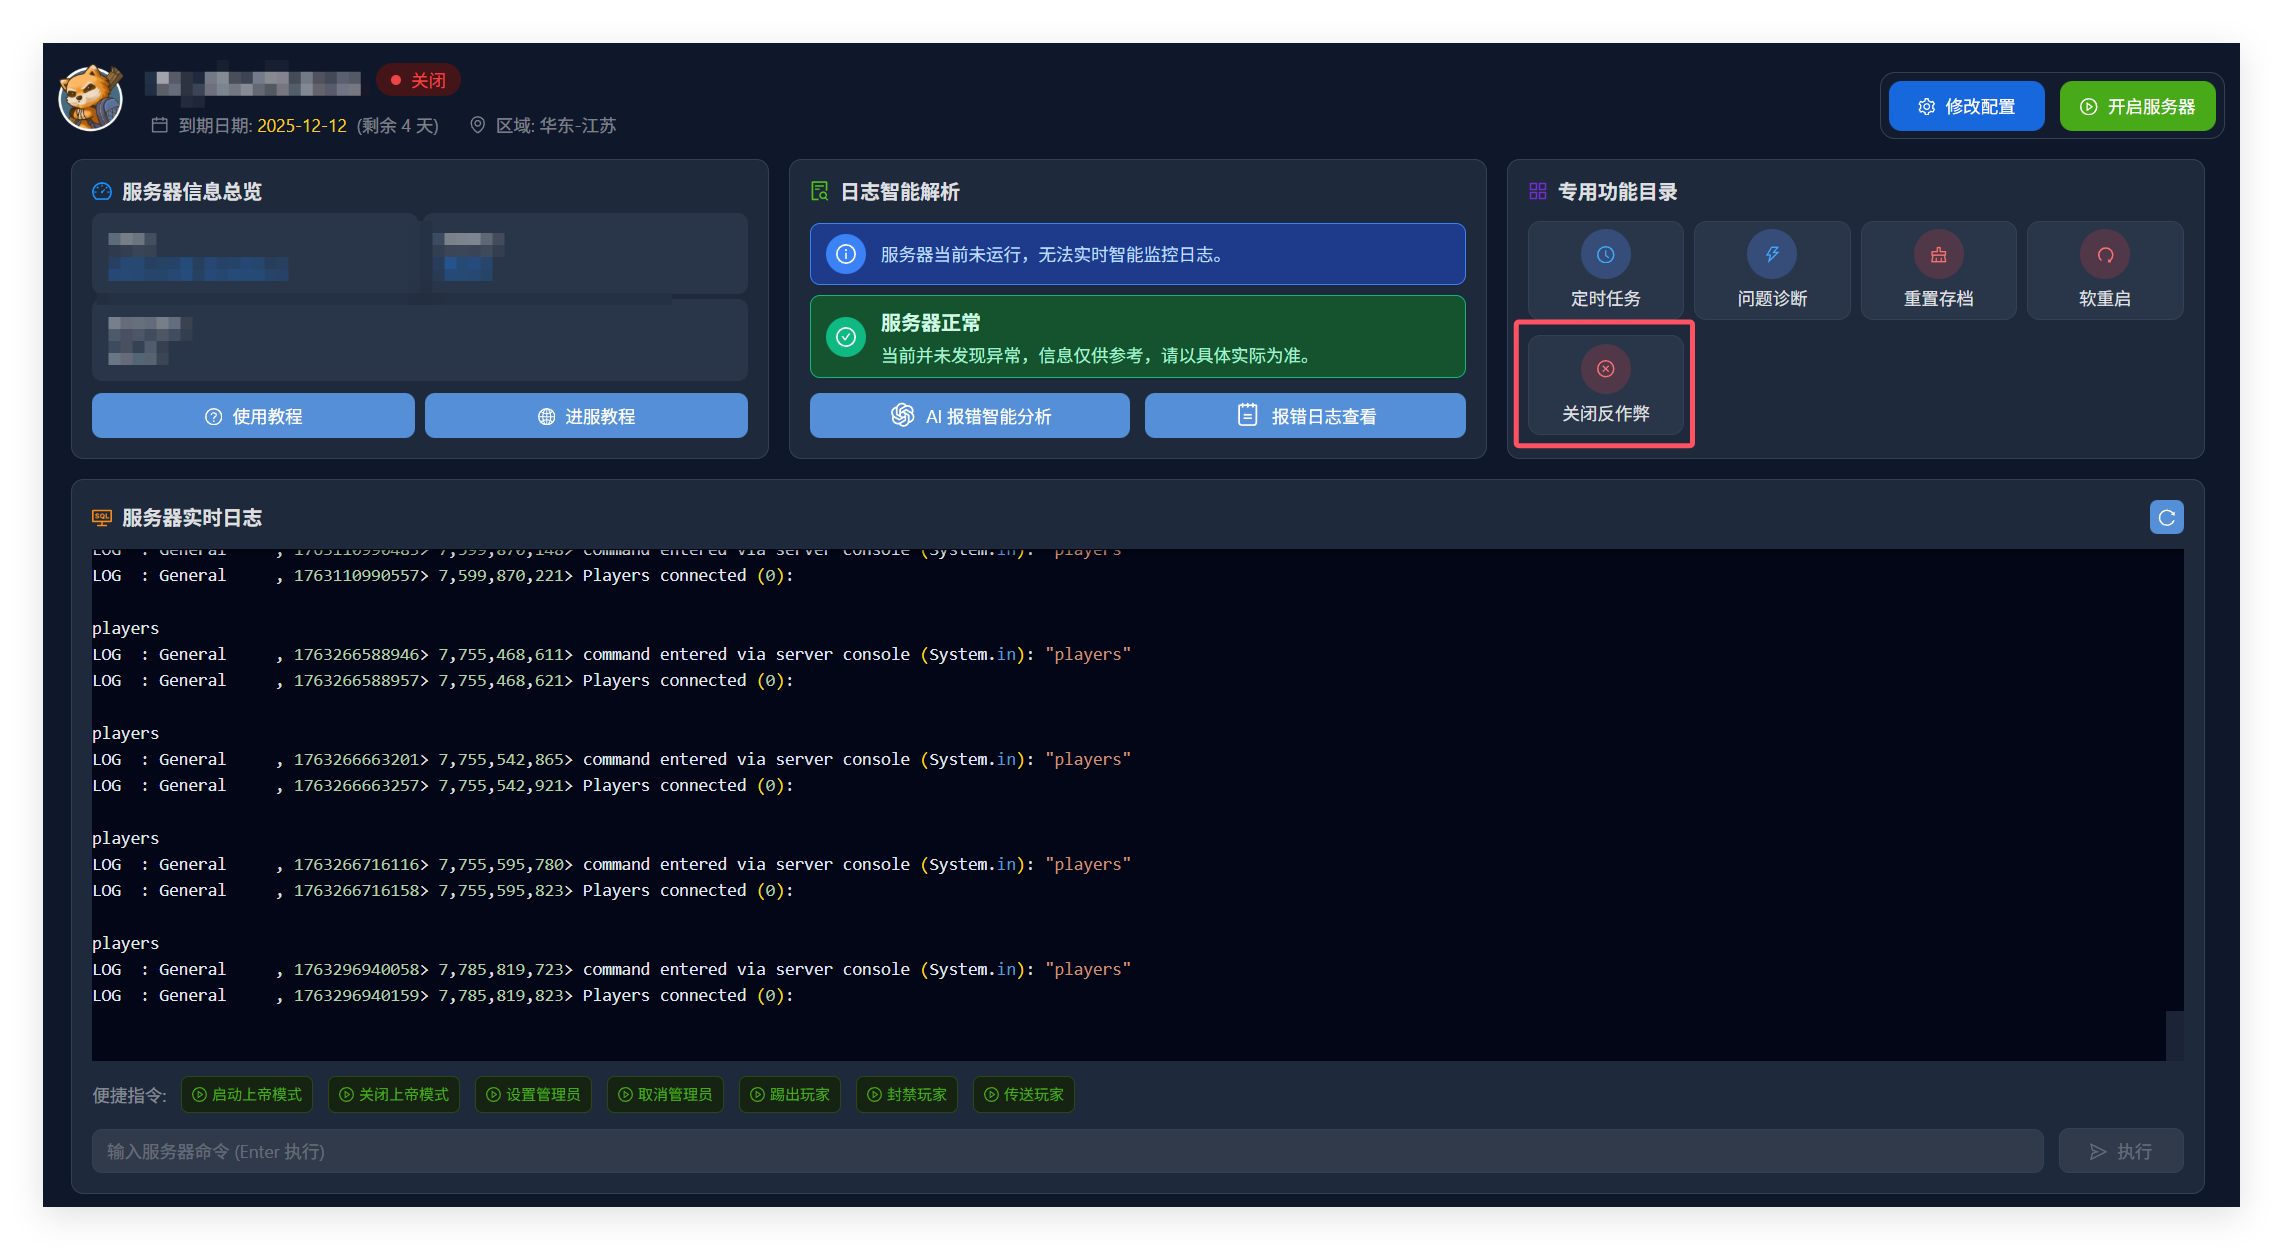Click the blue info notice icon
The width and height of the screenshot is (2283, 1250).
coord(845,254)
